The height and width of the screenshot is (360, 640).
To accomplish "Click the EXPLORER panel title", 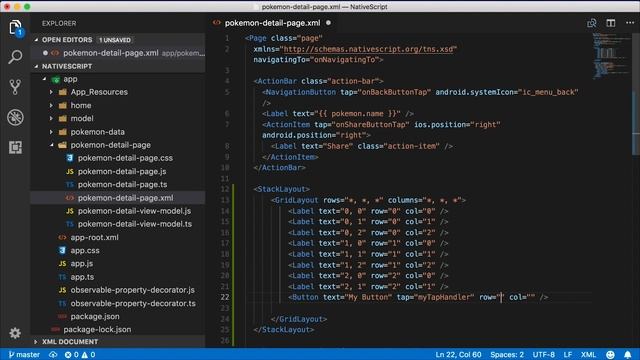I will tap(59, 23).
